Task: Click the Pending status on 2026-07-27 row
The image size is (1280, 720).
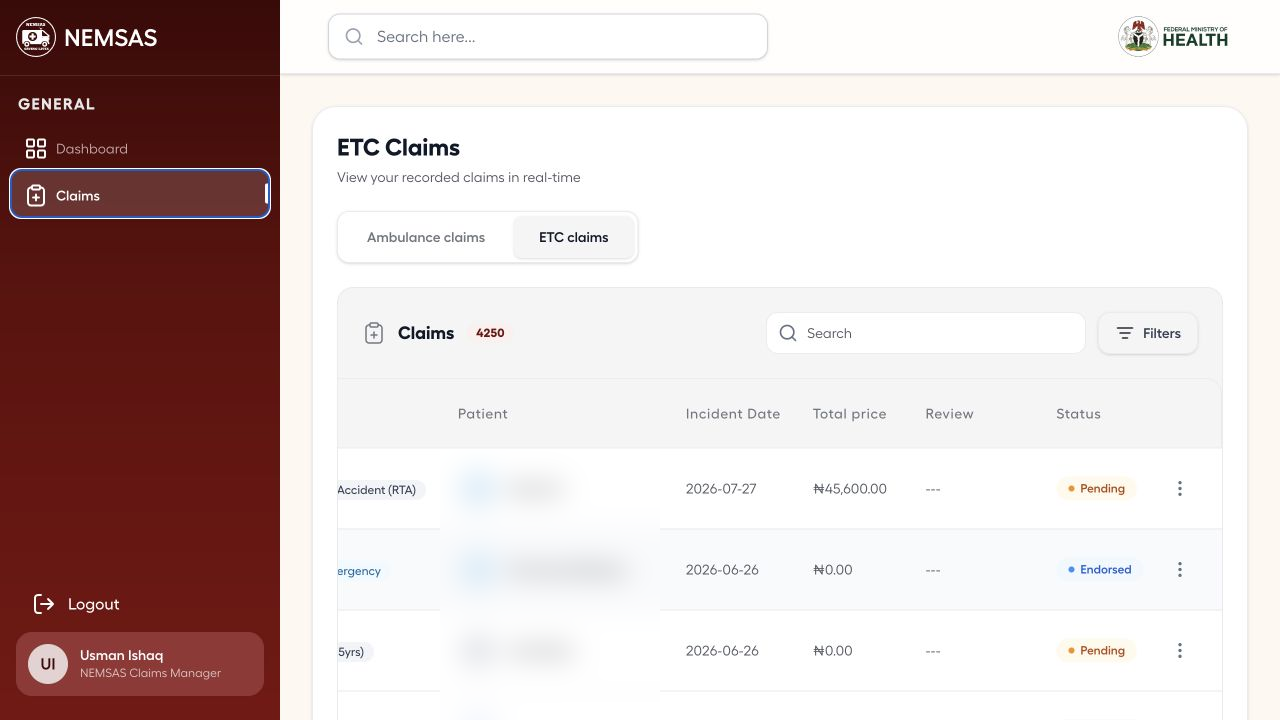Action: pos(1096,489)
